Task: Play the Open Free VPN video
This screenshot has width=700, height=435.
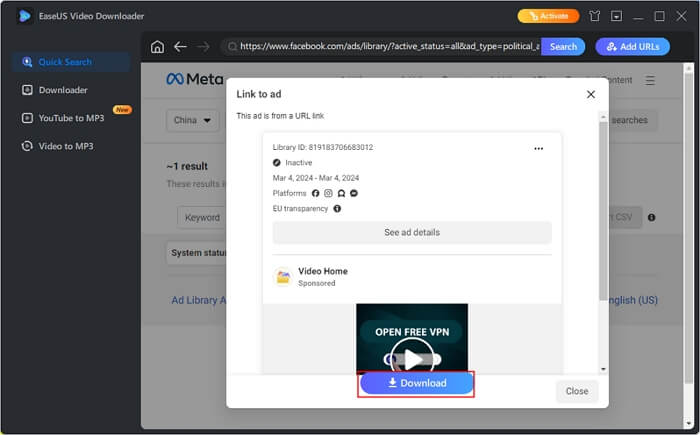Action: coord(412,353)
